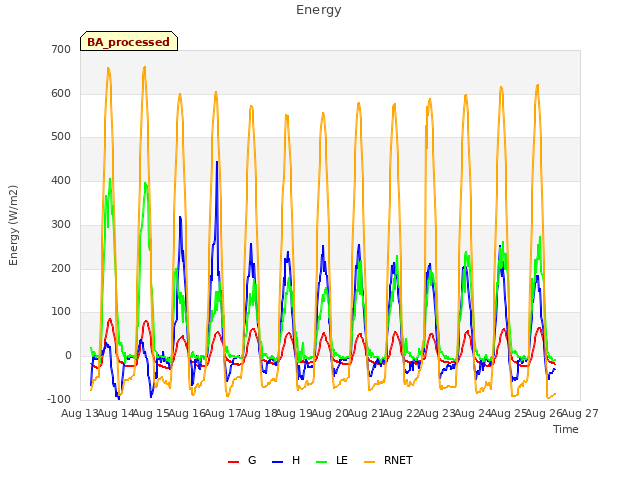Click the tallest blue H spike near 450
Viewport: 640px width, 480px height.
[x=217, y=162]
